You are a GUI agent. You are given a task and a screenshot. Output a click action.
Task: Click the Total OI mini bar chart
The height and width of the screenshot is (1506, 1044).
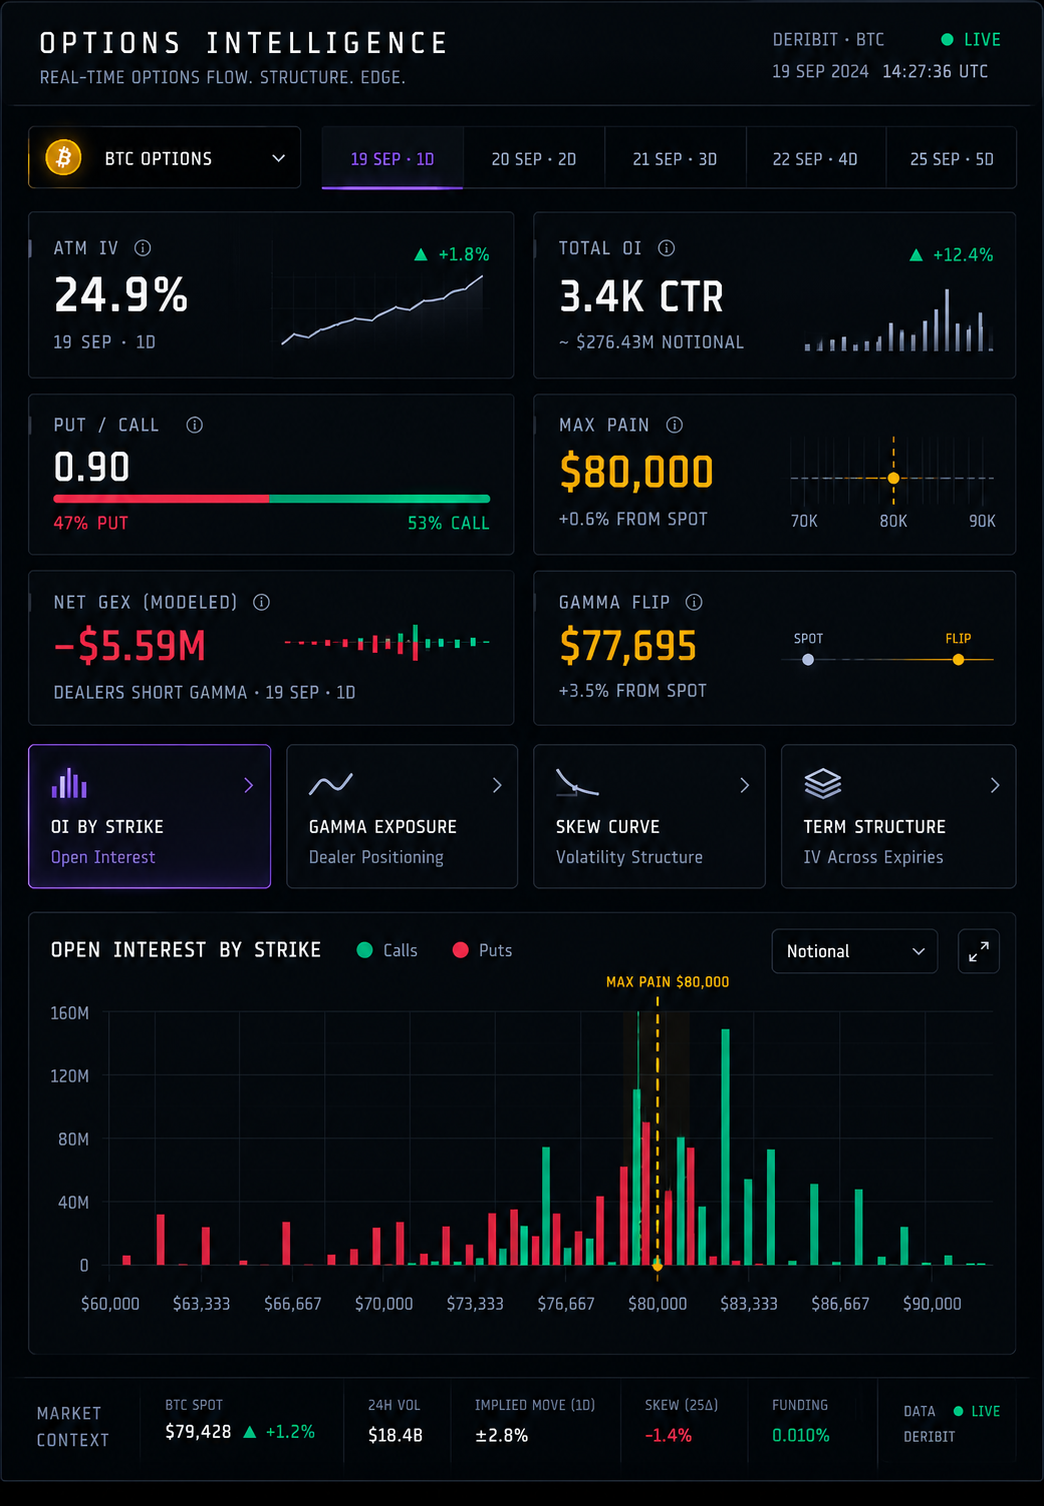click(899, 320)
